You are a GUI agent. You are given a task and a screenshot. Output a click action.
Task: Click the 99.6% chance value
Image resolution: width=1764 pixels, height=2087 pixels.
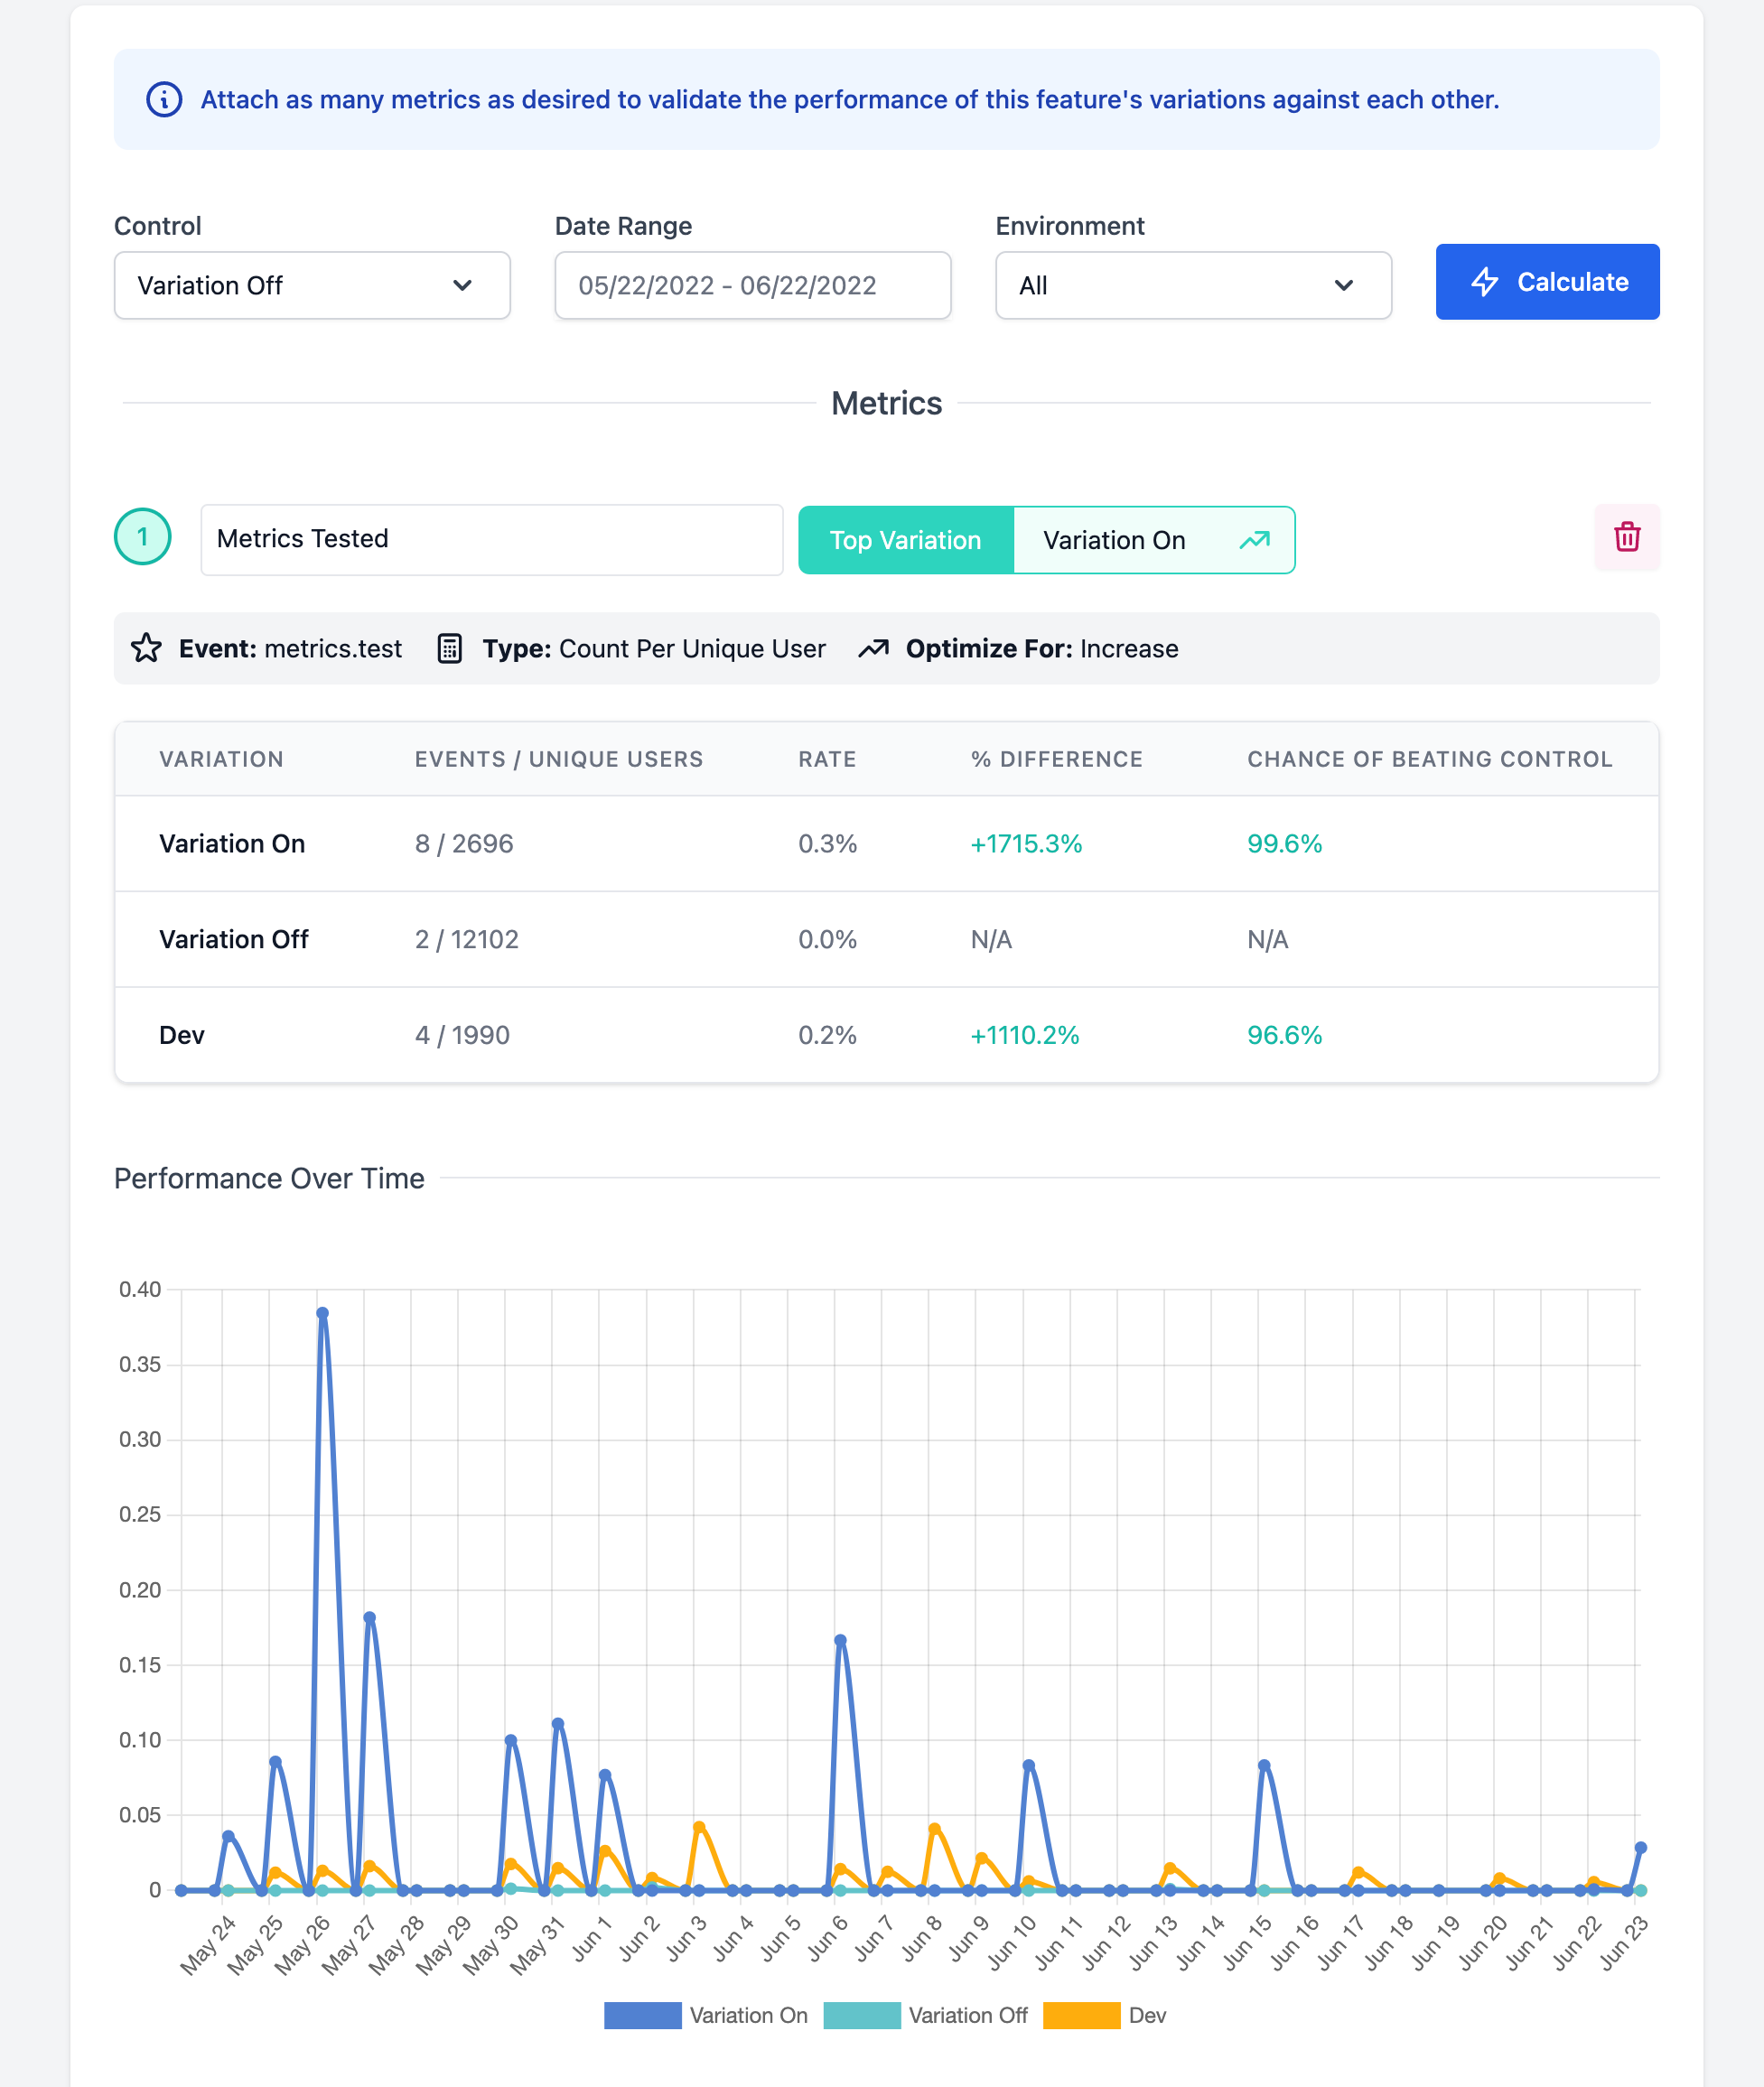tap(1284, 843)
